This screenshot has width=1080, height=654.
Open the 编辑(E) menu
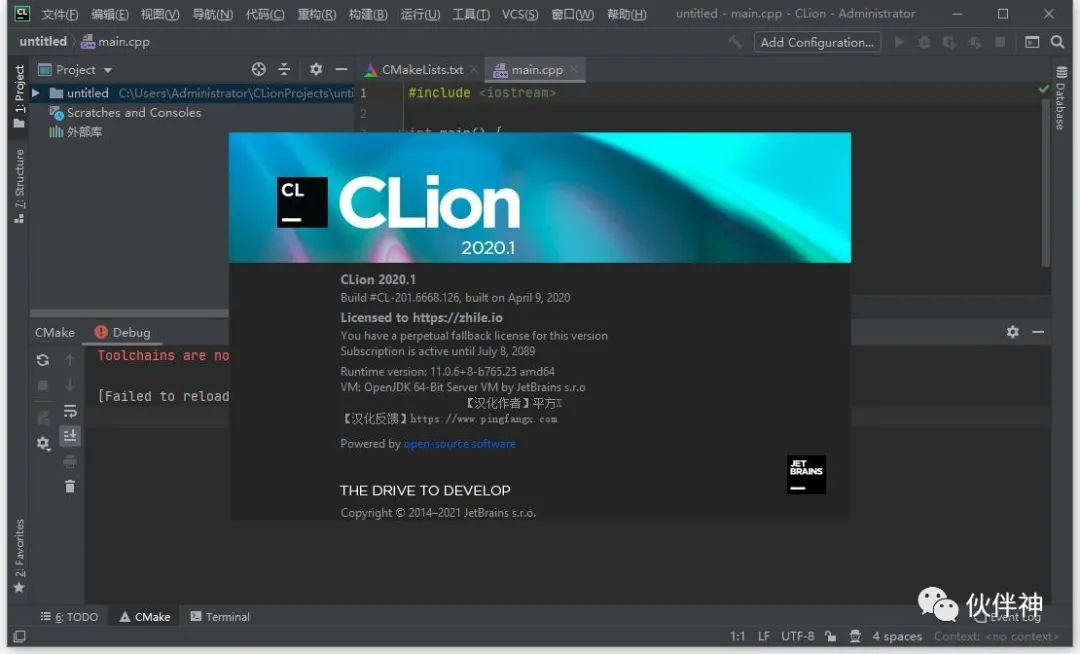click(110, 14)
